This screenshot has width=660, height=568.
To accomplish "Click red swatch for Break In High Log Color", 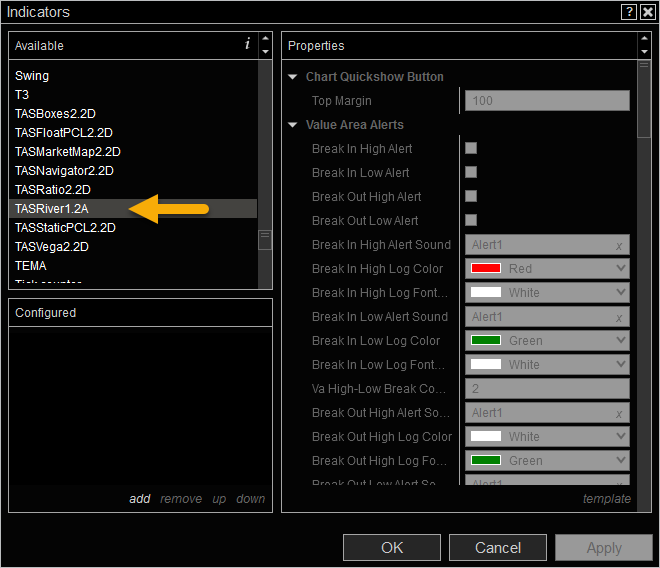I will click(486, 268).
